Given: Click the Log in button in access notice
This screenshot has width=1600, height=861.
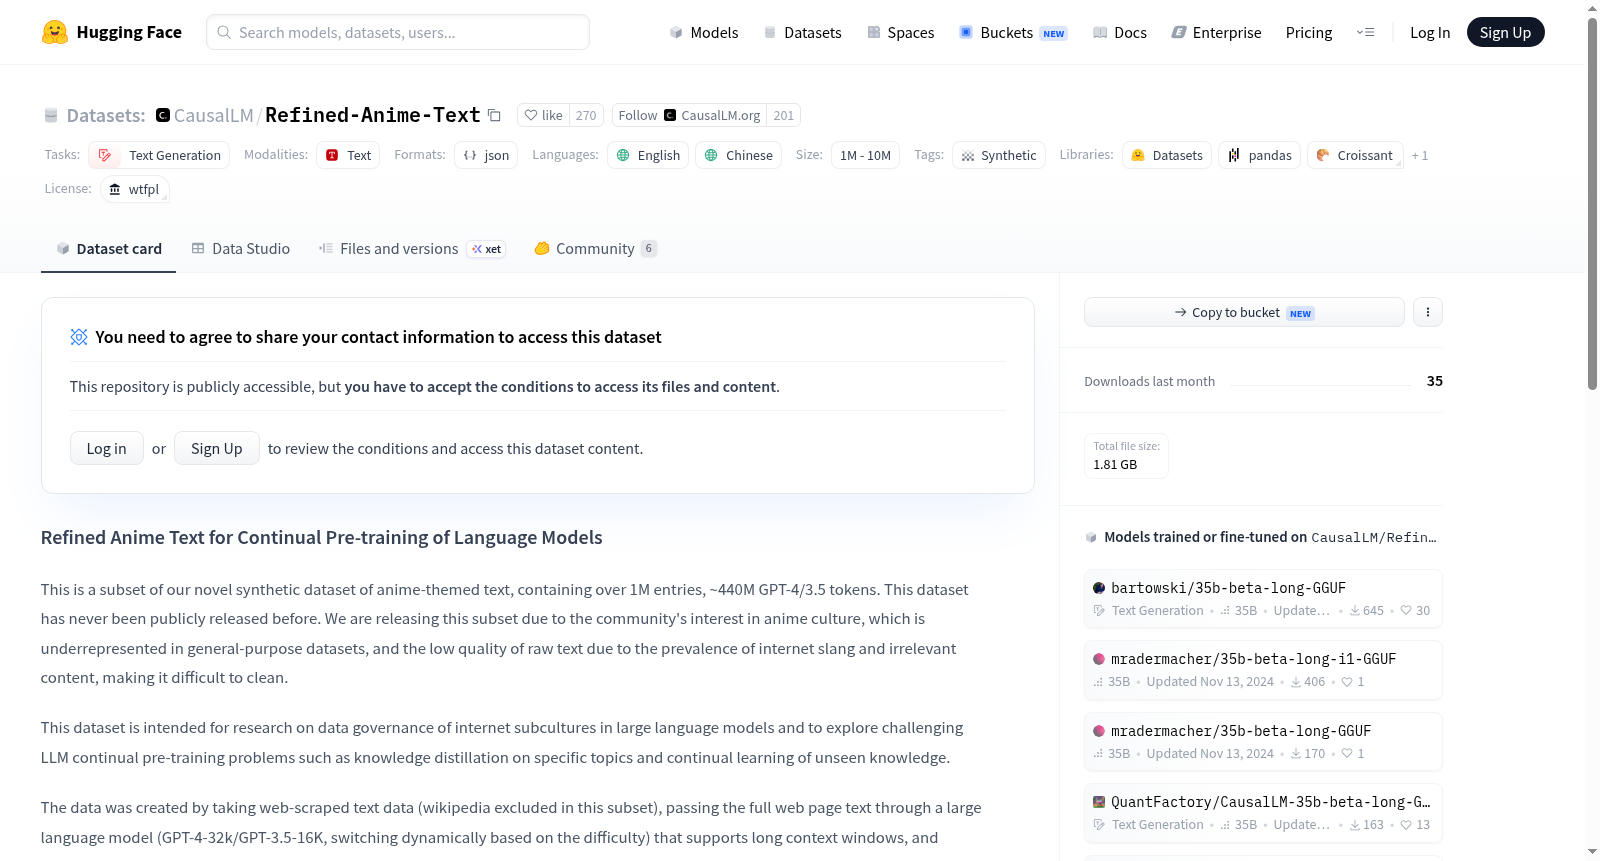Looking at the screenshot, I should pyautogui.click(x=107, y=448).
